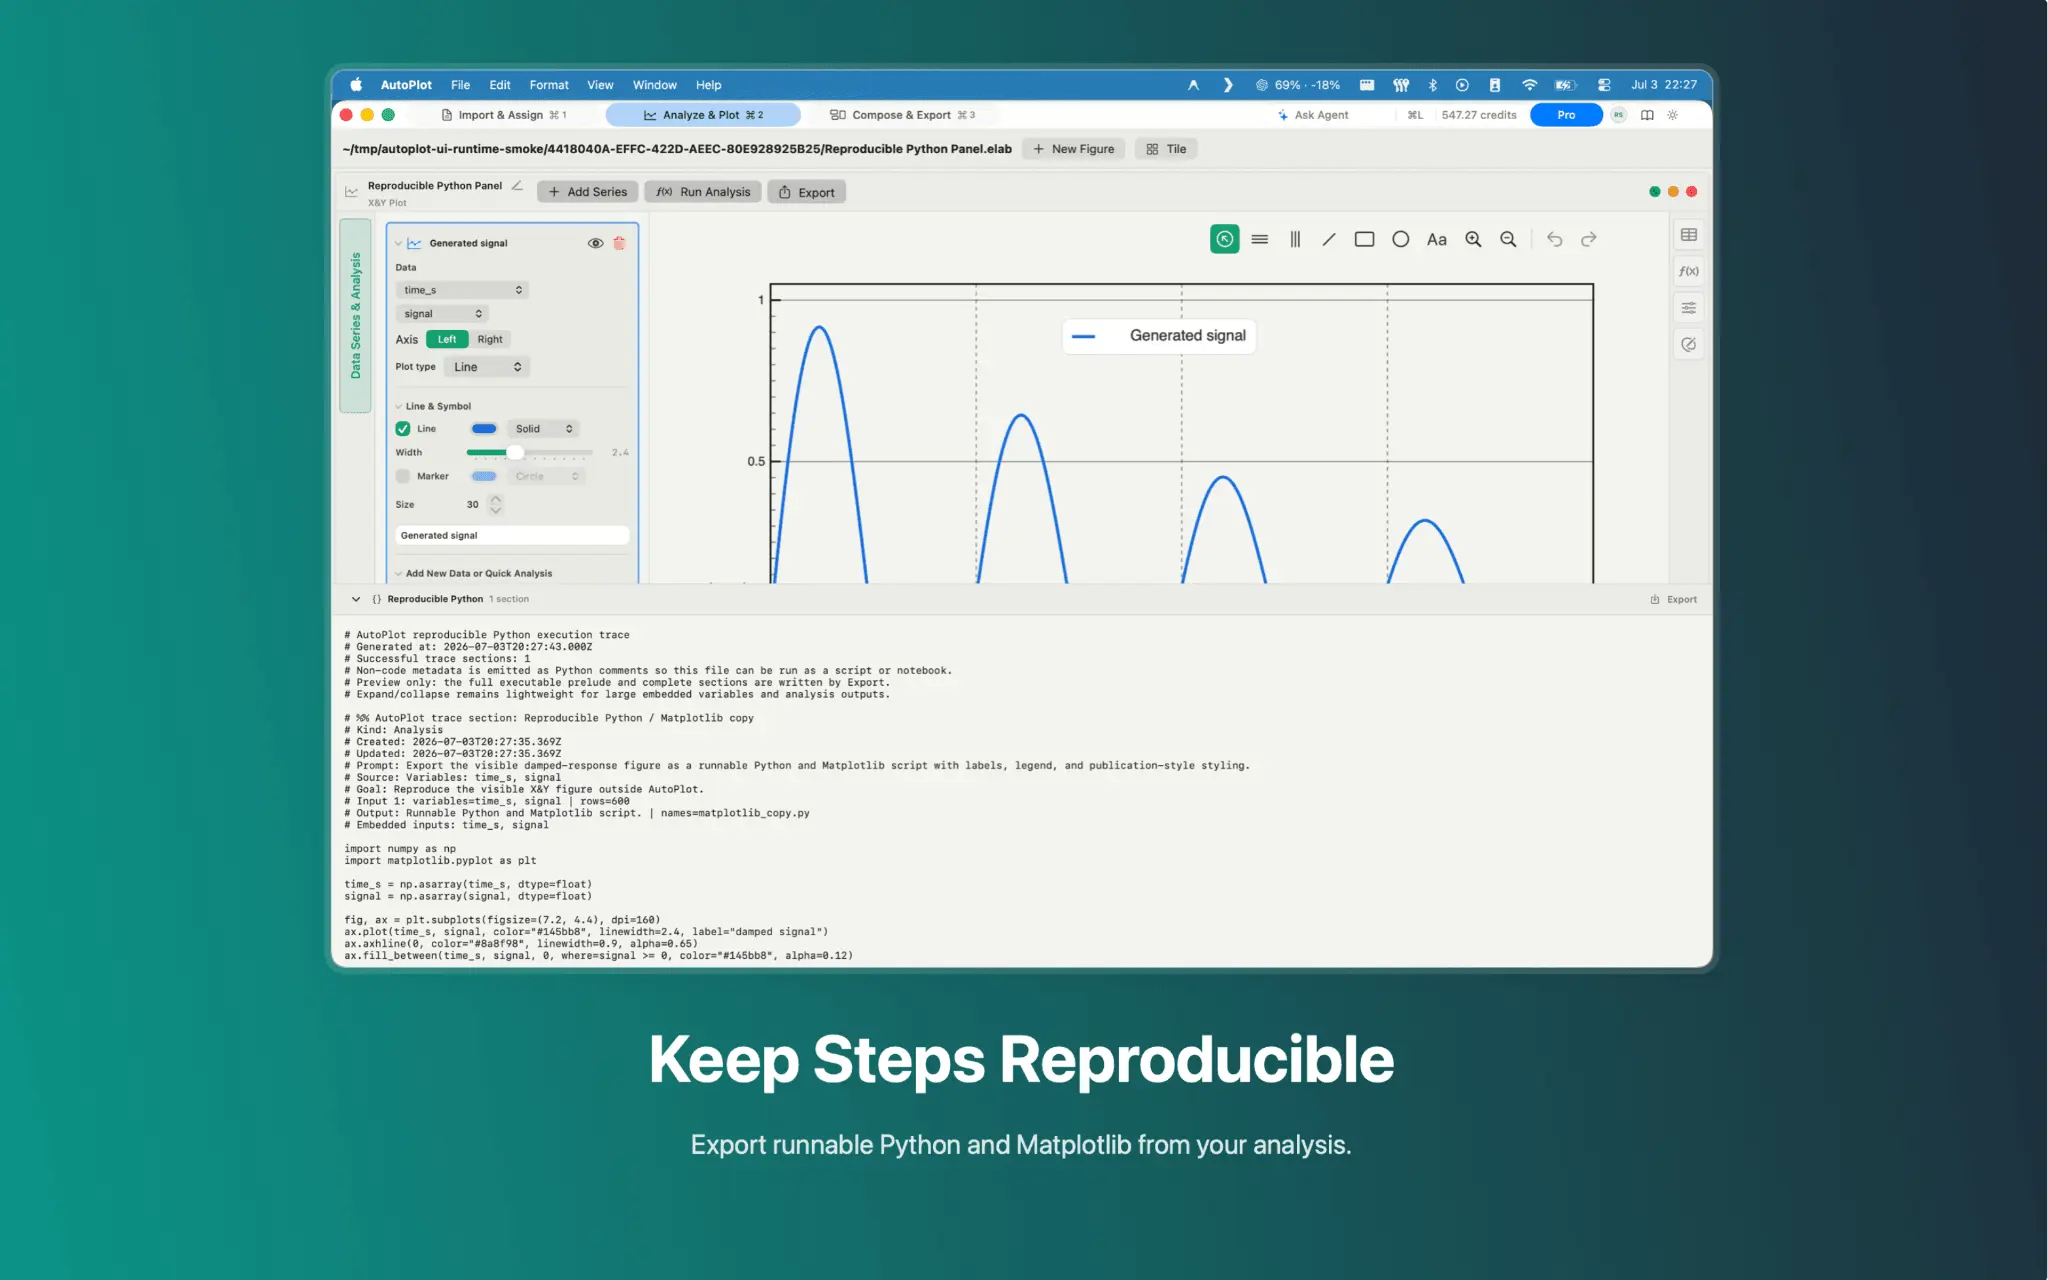Open the Plot type Line dropdown
Viewport: 2048px width, 1280px height.
tap(487, 367)
